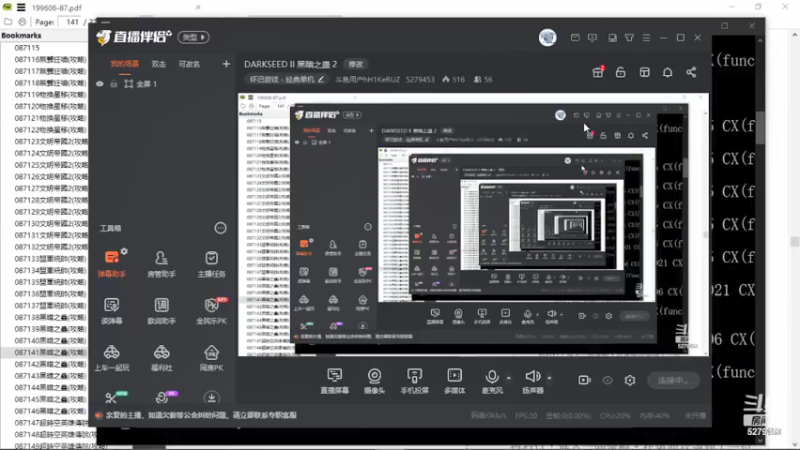Image resolution: width=800 pixels, height=450 pixels.
Task: Click the T-shirt skin icon in the title bar
Action: tap(629, 38)
